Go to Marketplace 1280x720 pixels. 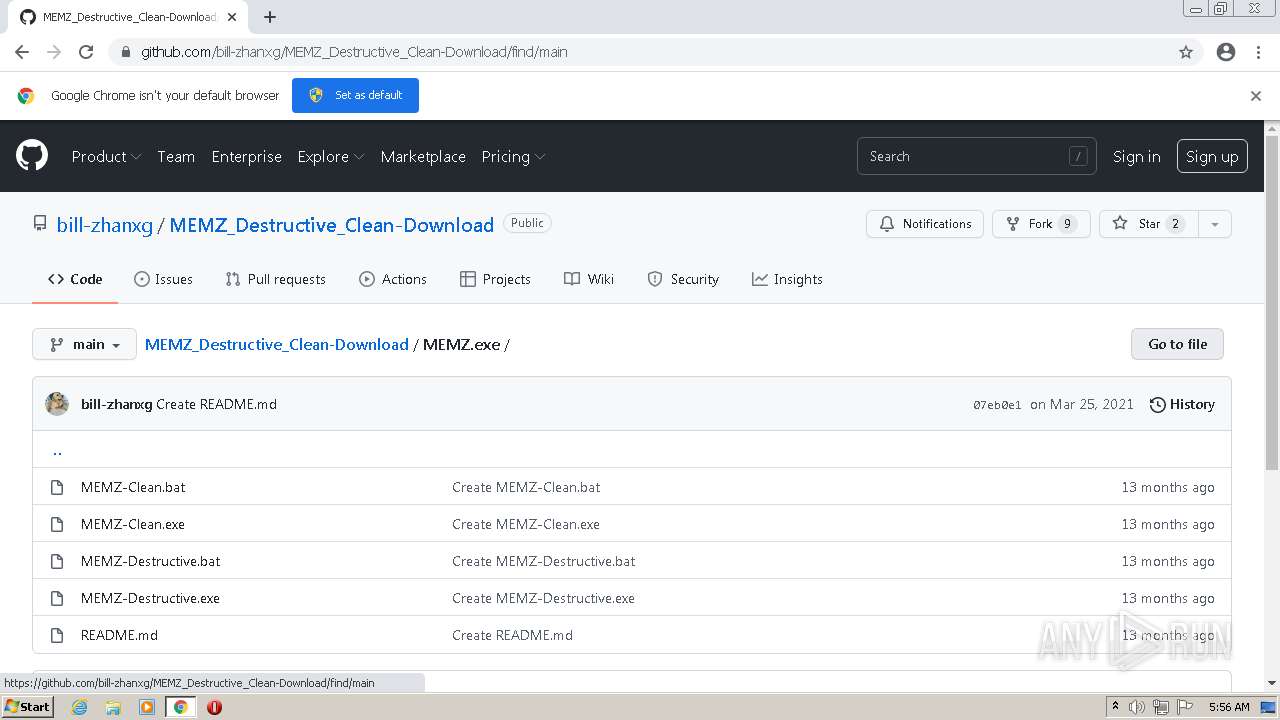[423, 156]
